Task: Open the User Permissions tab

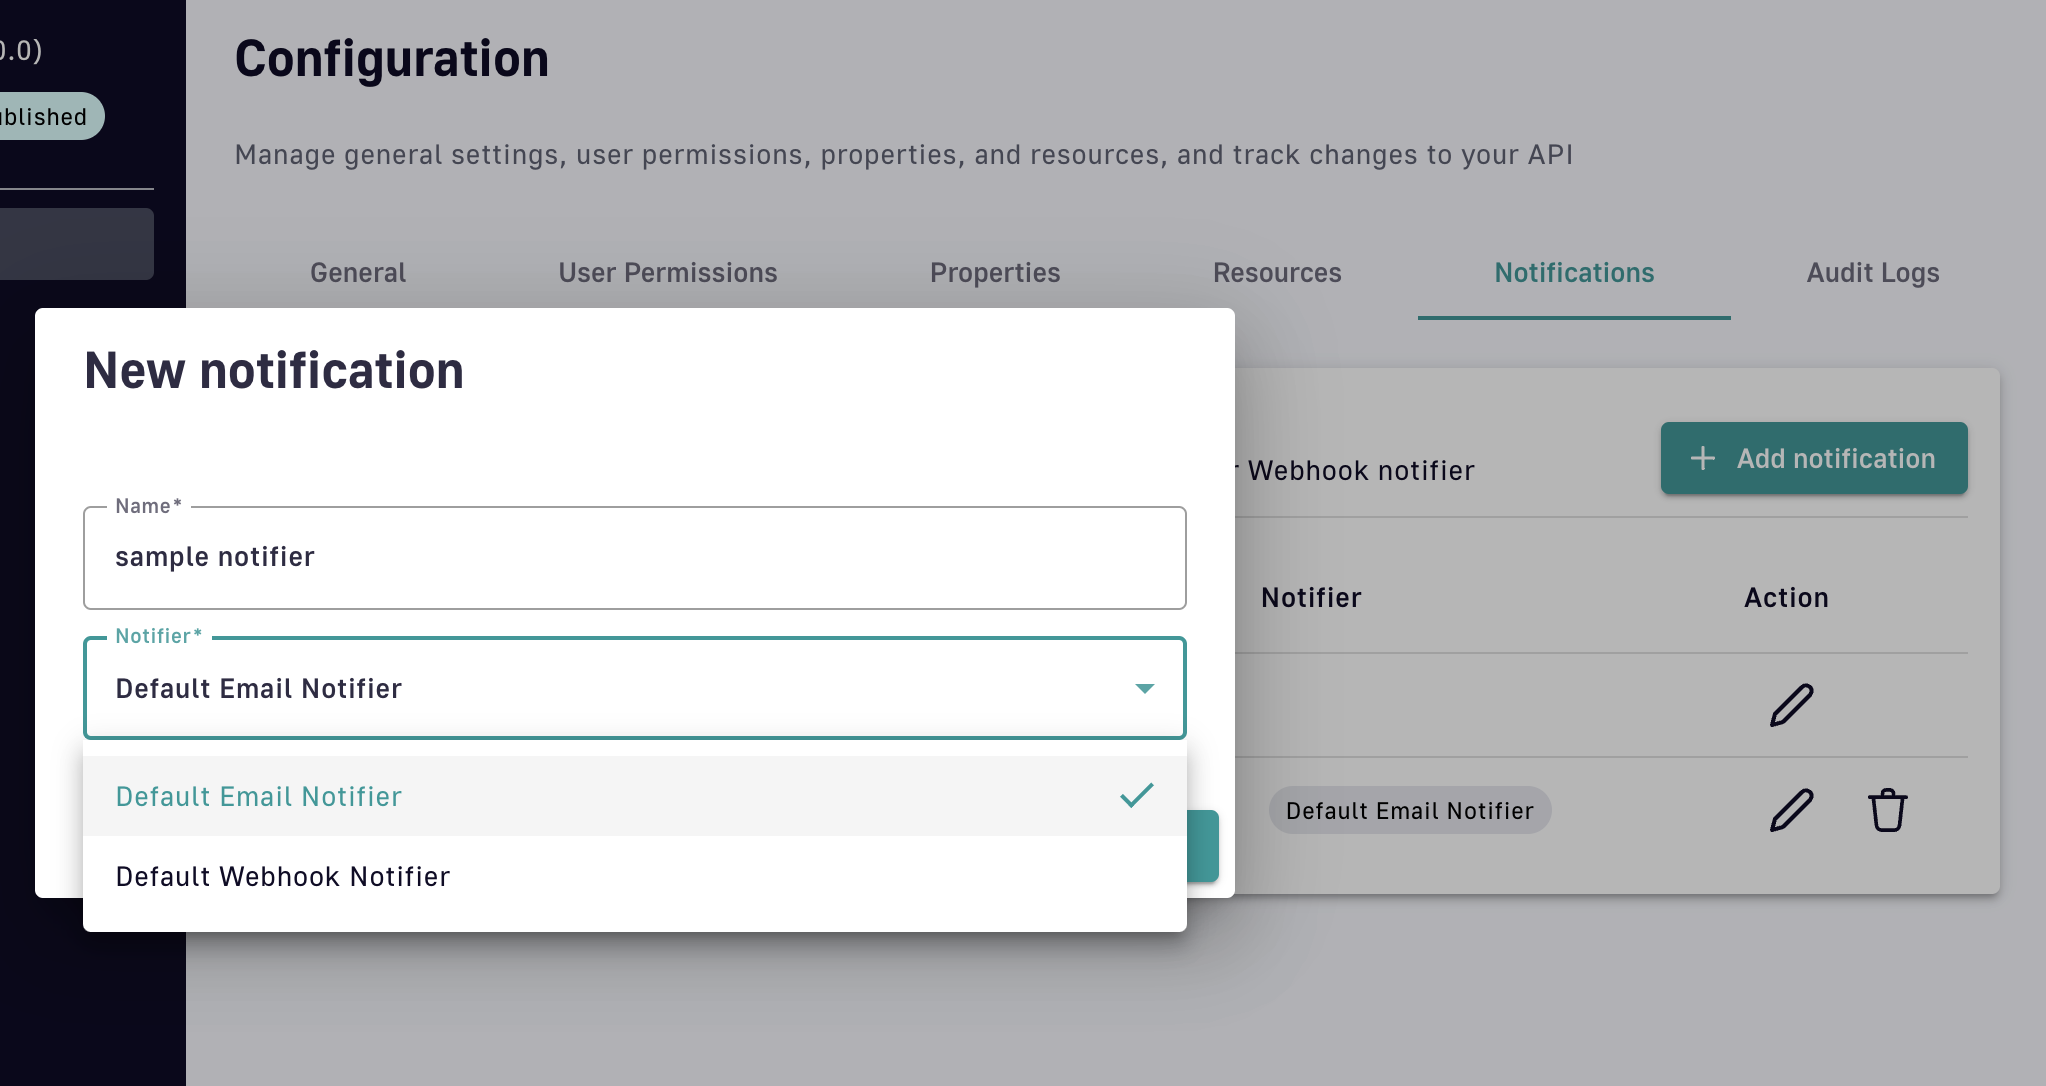Action: coord(668,273)
